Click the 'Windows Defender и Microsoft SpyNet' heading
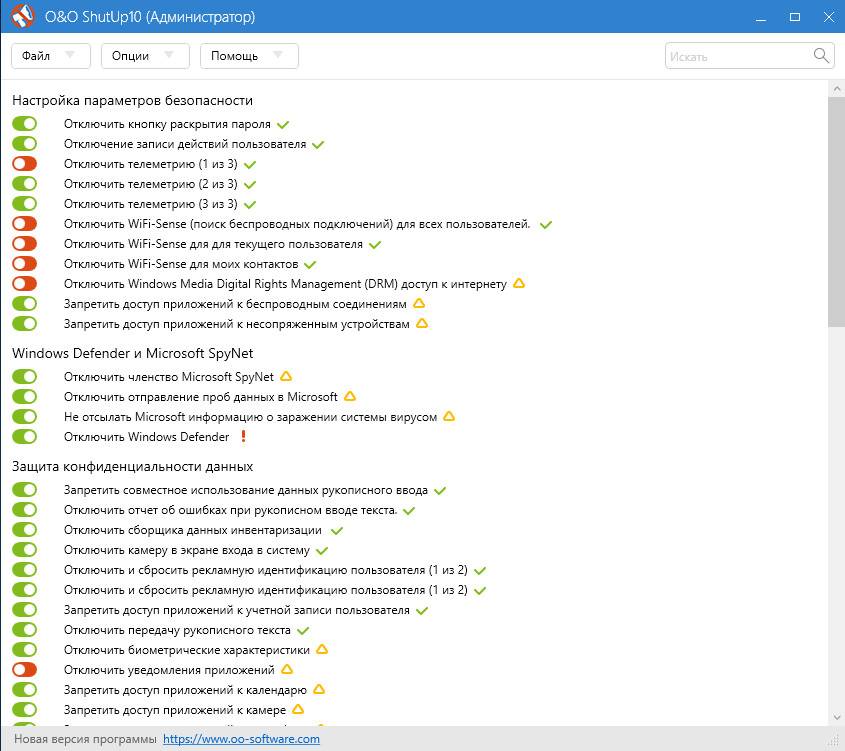Screen dimensions: 845x751 tap(133, 353)
